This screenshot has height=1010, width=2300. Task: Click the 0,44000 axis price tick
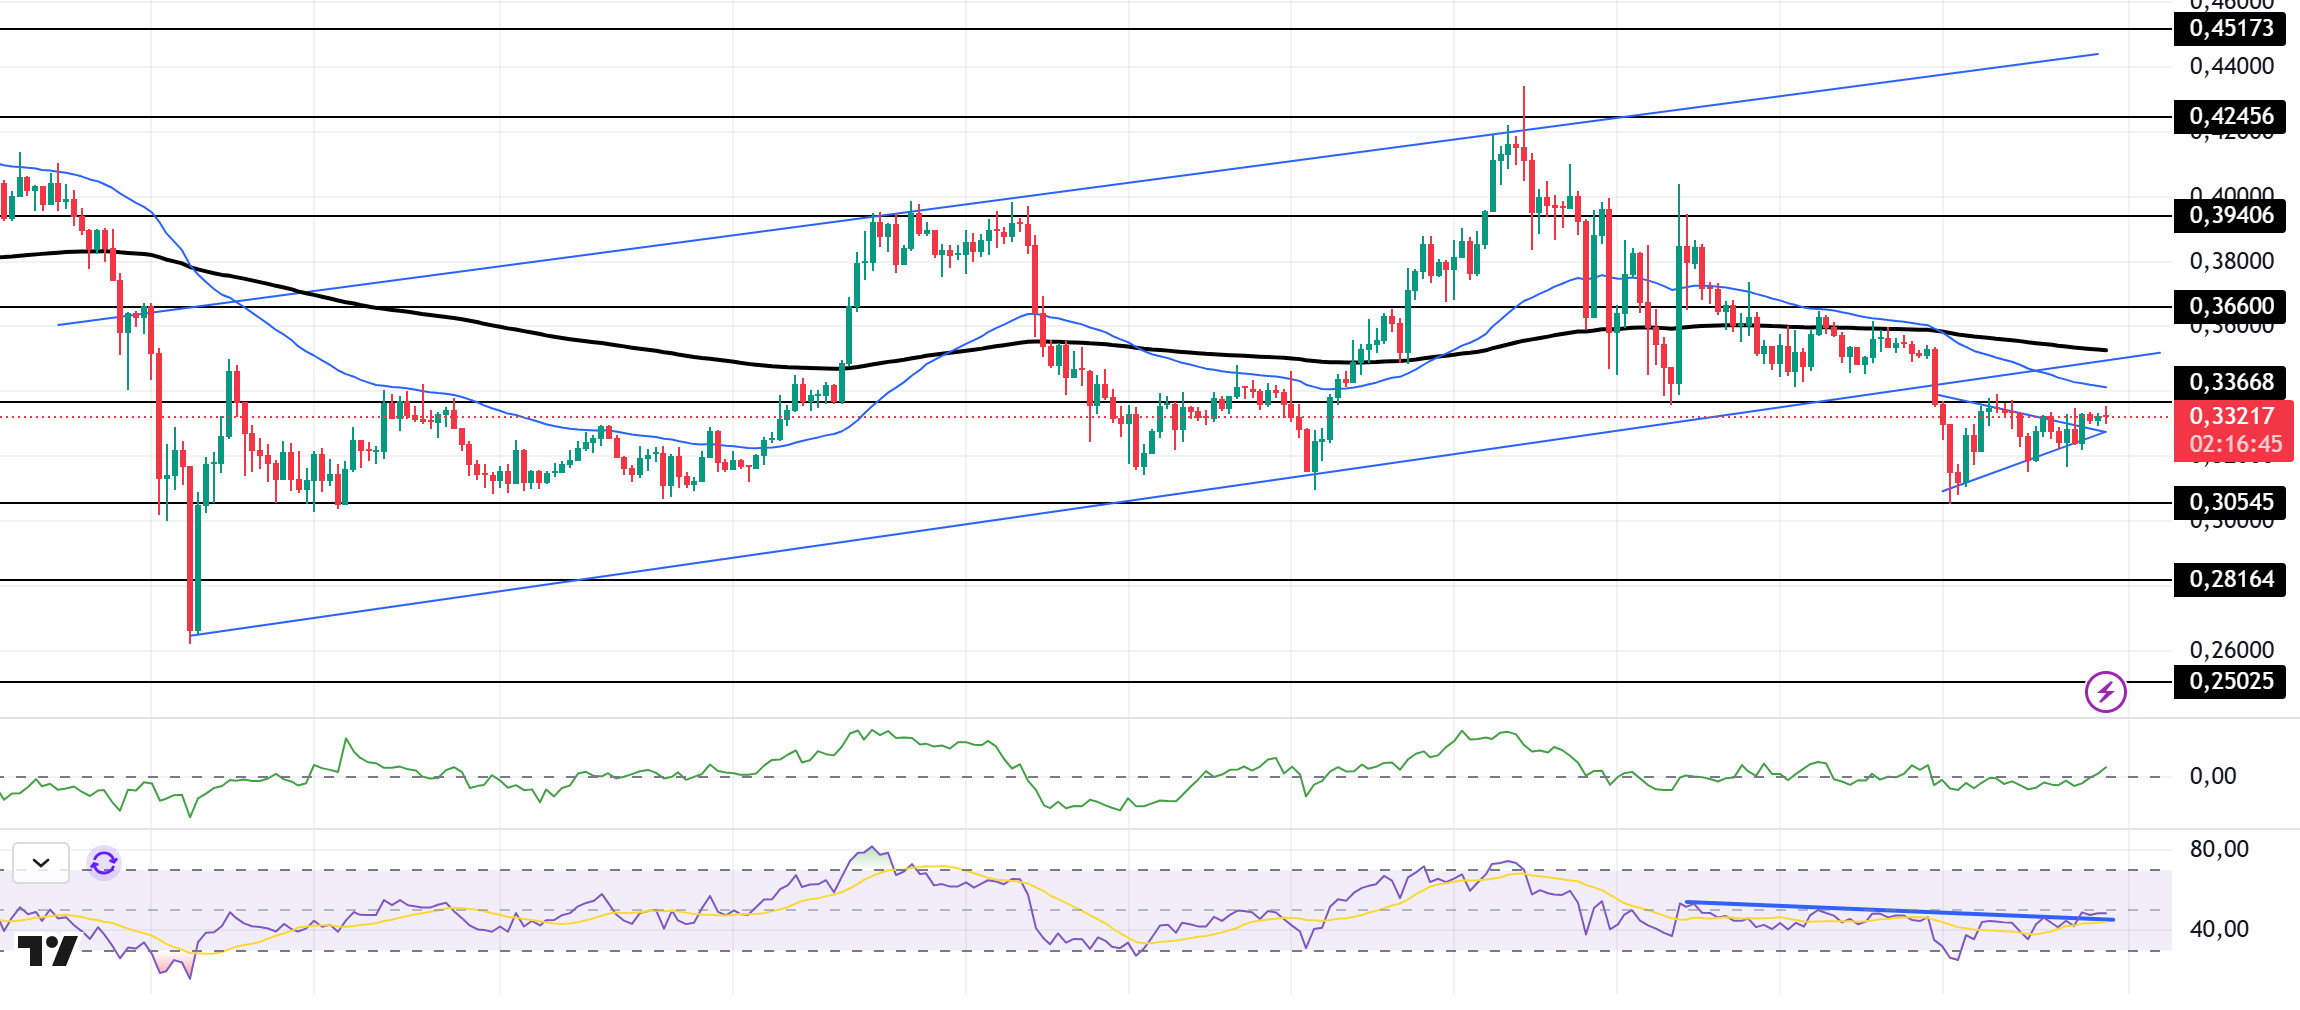pos(2231,66)
